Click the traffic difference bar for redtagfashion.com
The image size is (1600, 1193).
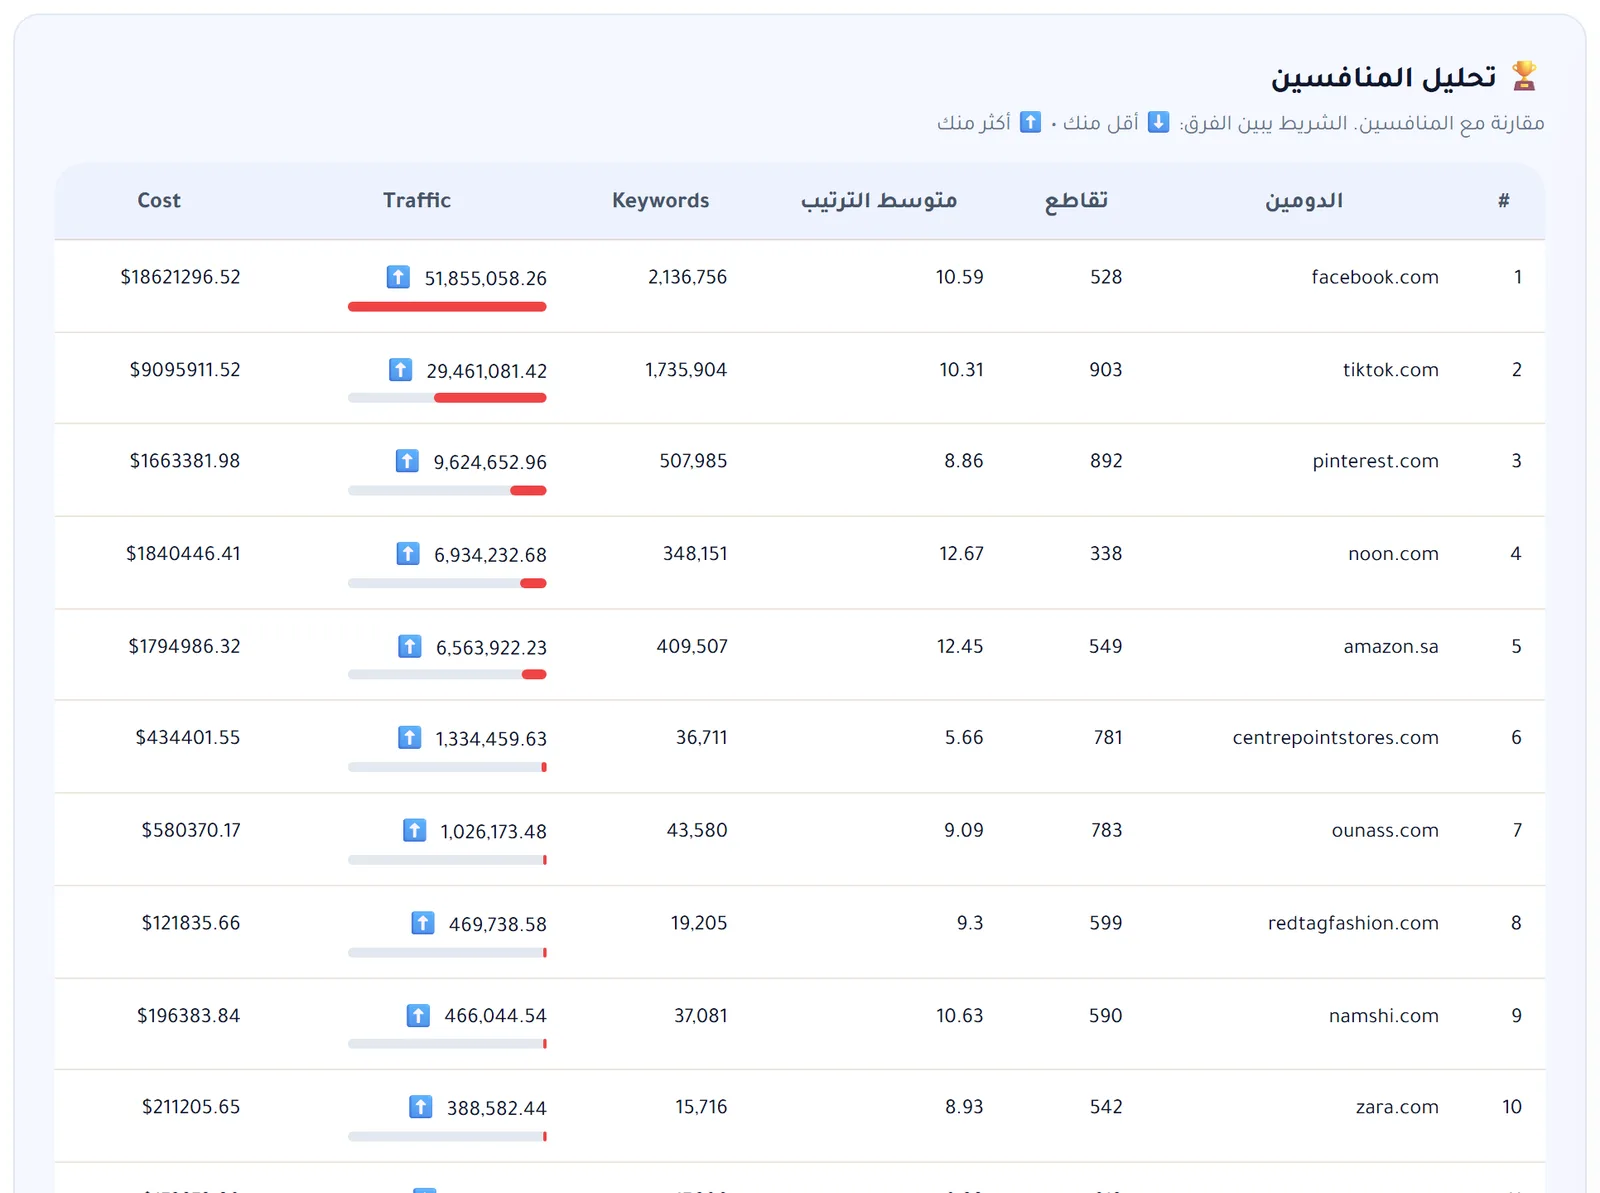pos(447,953)
